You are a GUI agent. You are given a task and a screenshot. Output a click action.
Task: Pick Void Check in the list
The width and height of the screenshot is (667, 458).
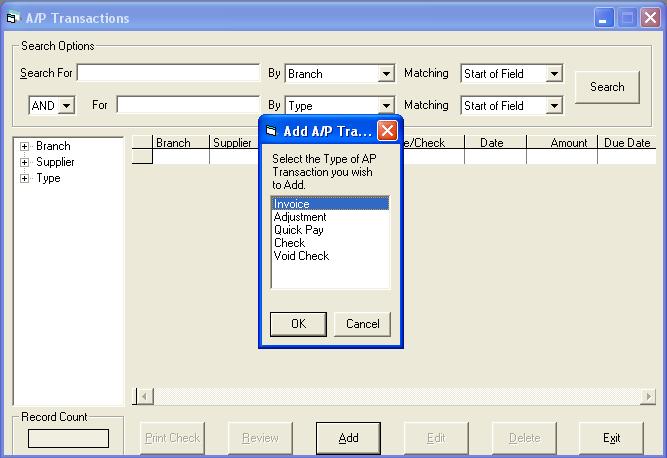[301, 256]
